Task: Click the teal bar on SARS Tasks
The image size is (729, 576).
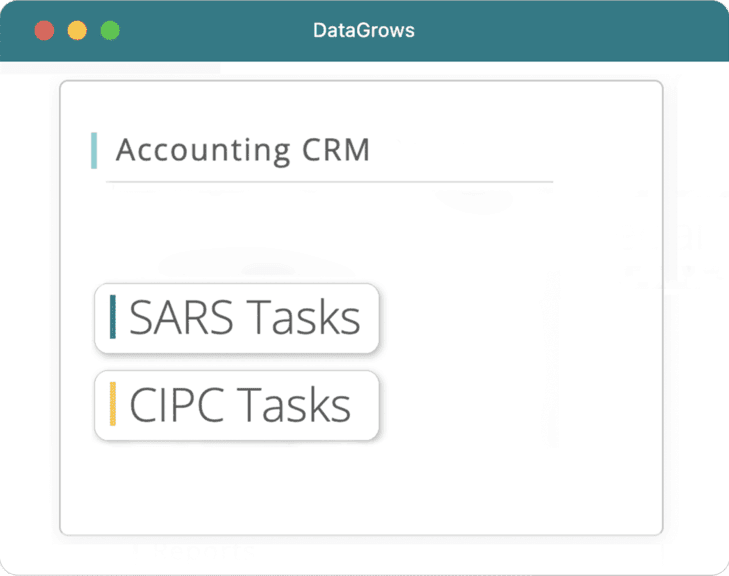Action: point(113,317)
